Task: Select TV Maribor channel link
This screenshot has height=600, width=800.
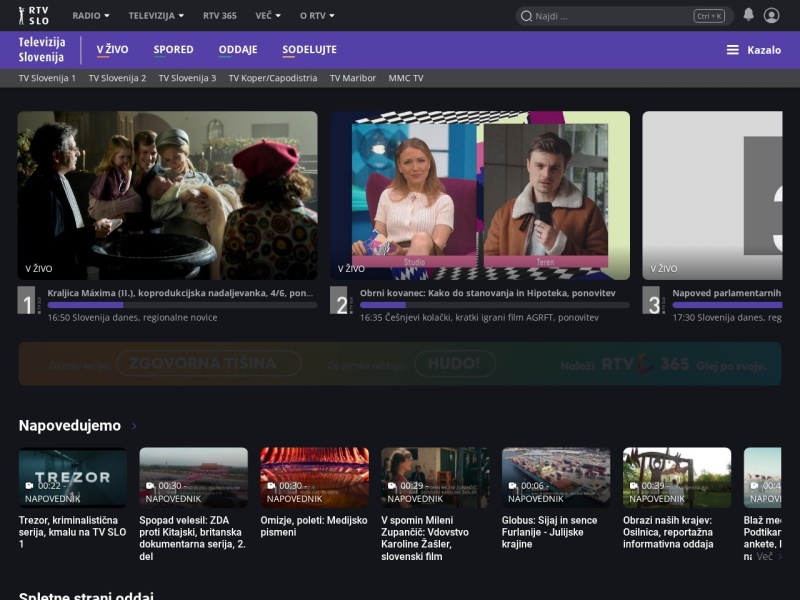Action: [353, 78]
